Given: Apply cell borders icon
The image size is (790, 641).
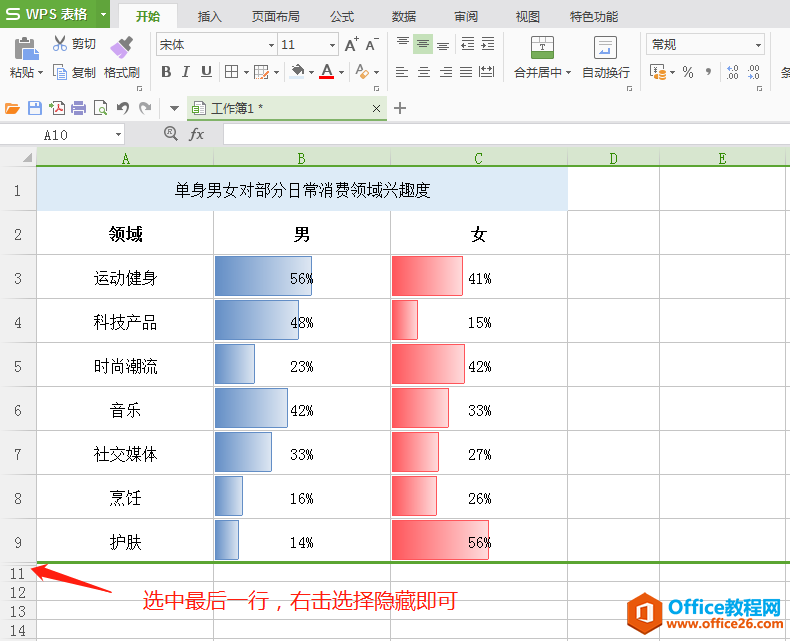Looking at the screenshot, I should tap(231, 72).
